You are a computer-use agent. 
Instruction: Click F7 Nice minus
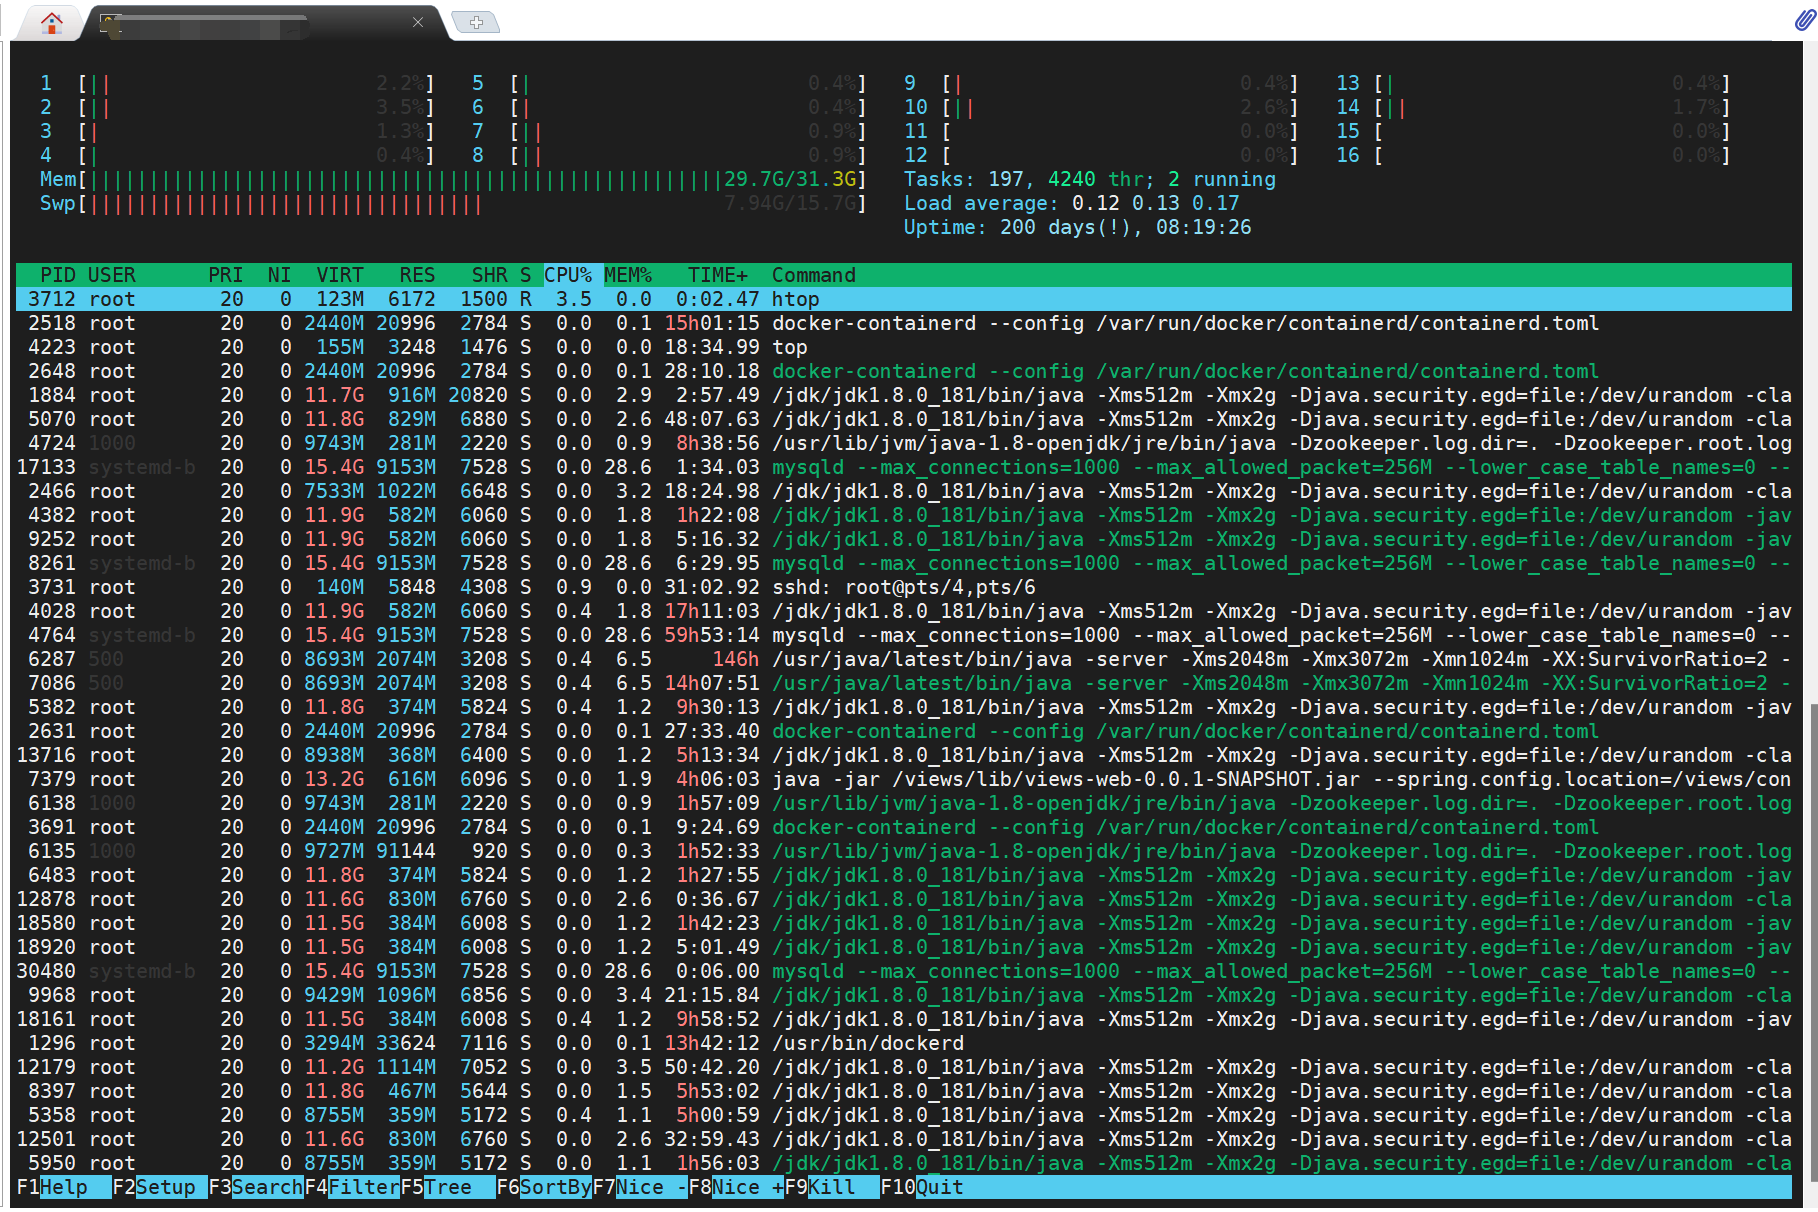(x=640, y=1187)
